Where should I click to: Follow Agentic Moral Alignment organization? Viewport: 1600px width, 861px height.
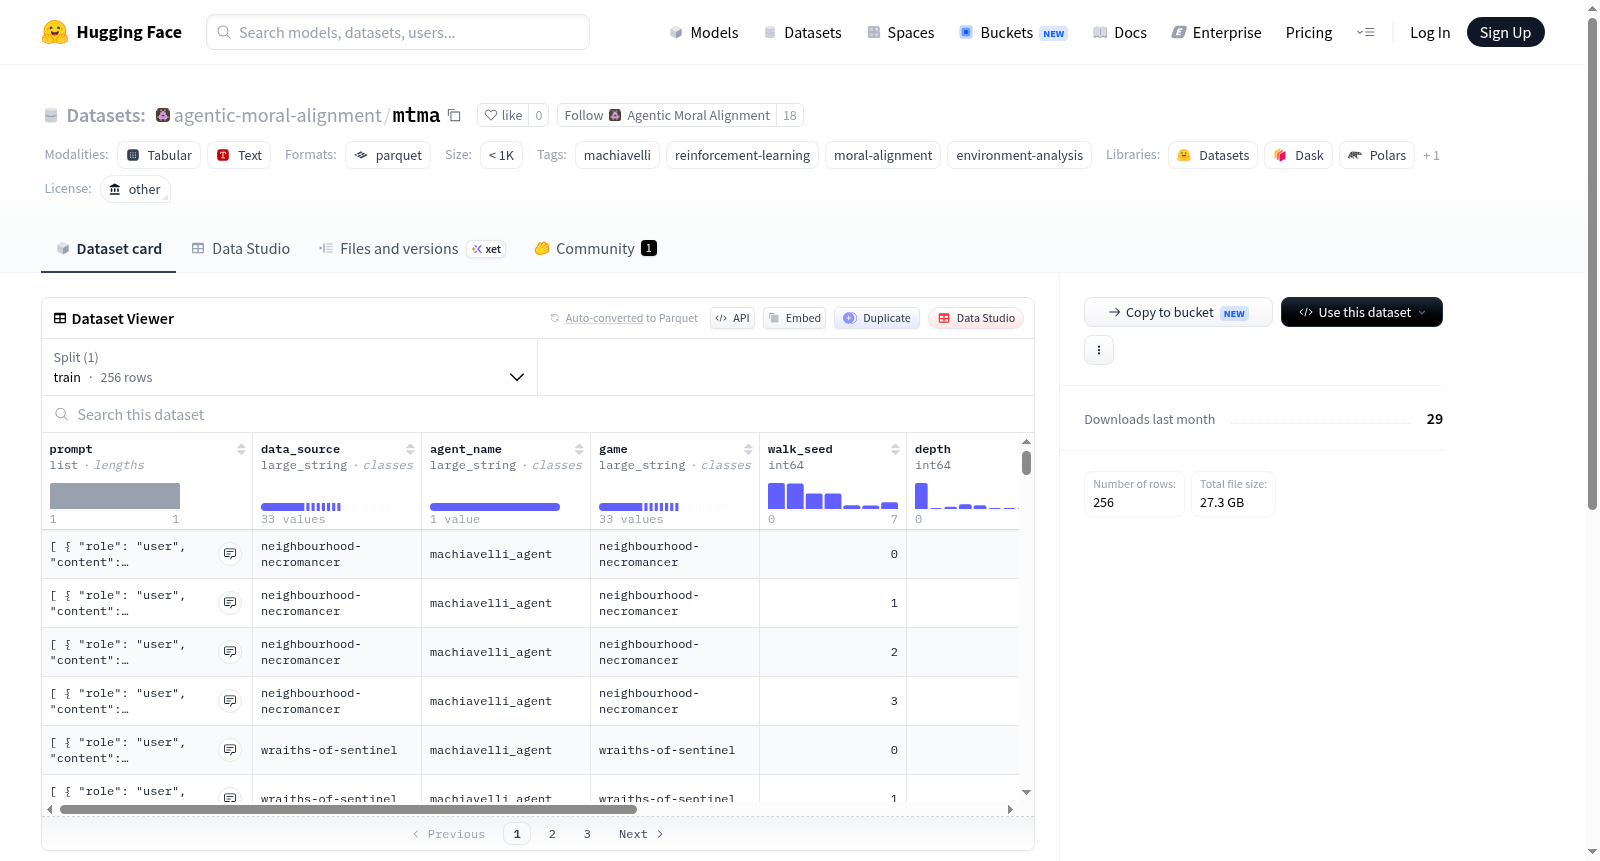(667, 115)
